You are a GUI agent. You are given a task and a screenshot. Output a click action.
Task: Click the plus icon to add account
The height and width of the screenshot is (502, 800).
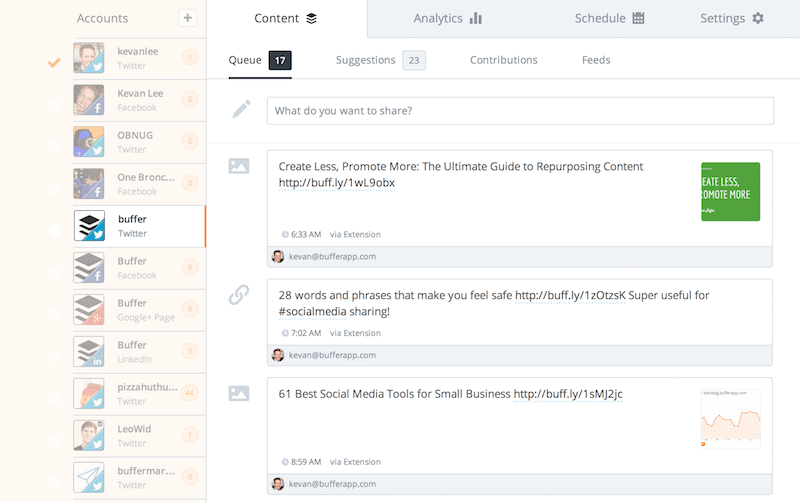coord(187,18)
